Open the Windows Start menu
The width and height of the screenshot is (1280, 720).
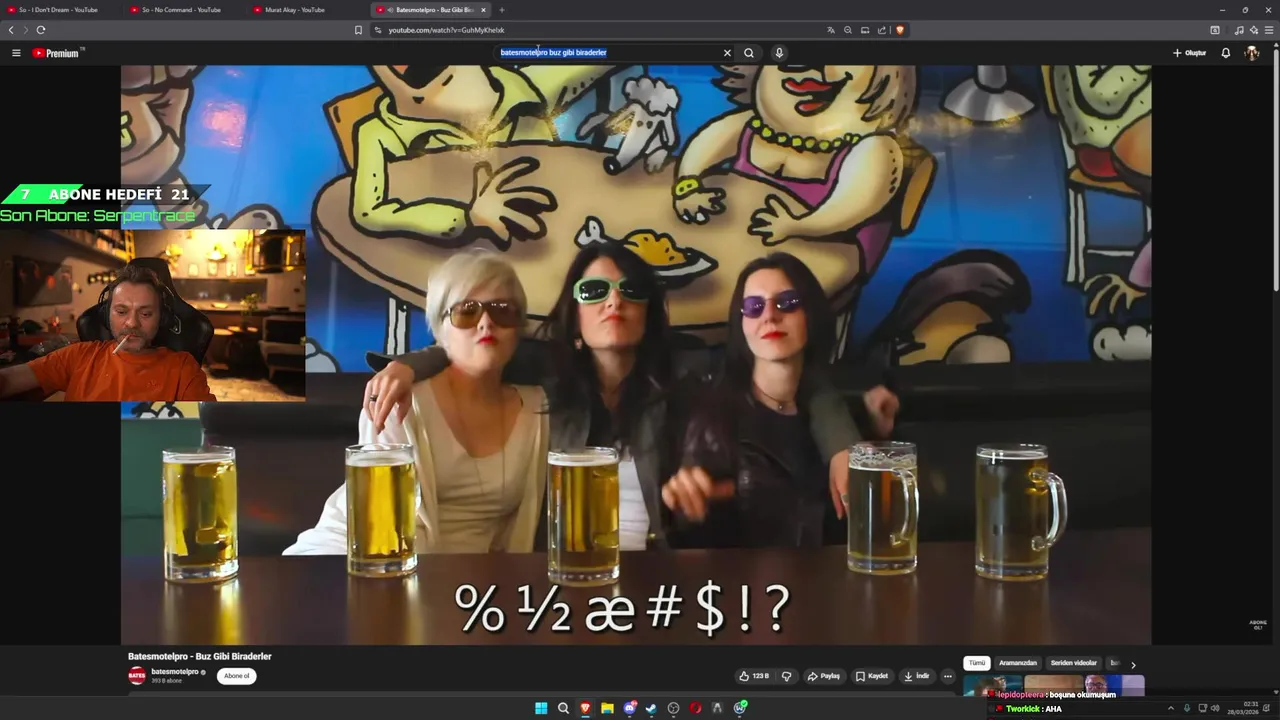[541, 708]
